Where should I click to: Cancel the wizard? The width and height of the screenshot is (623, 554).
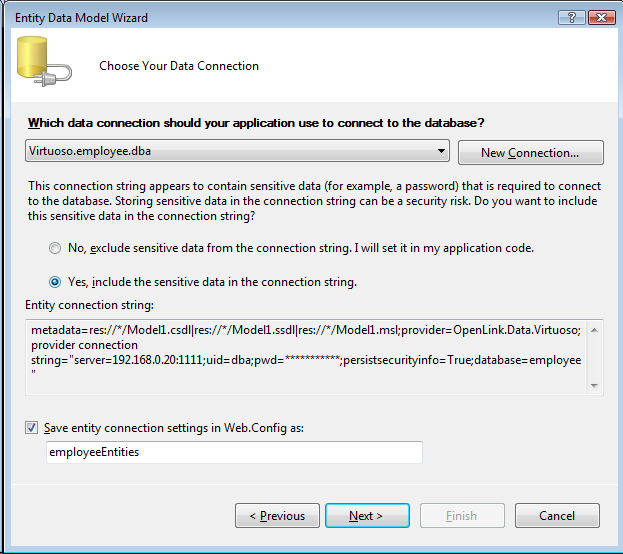click(x=556, y=516)
